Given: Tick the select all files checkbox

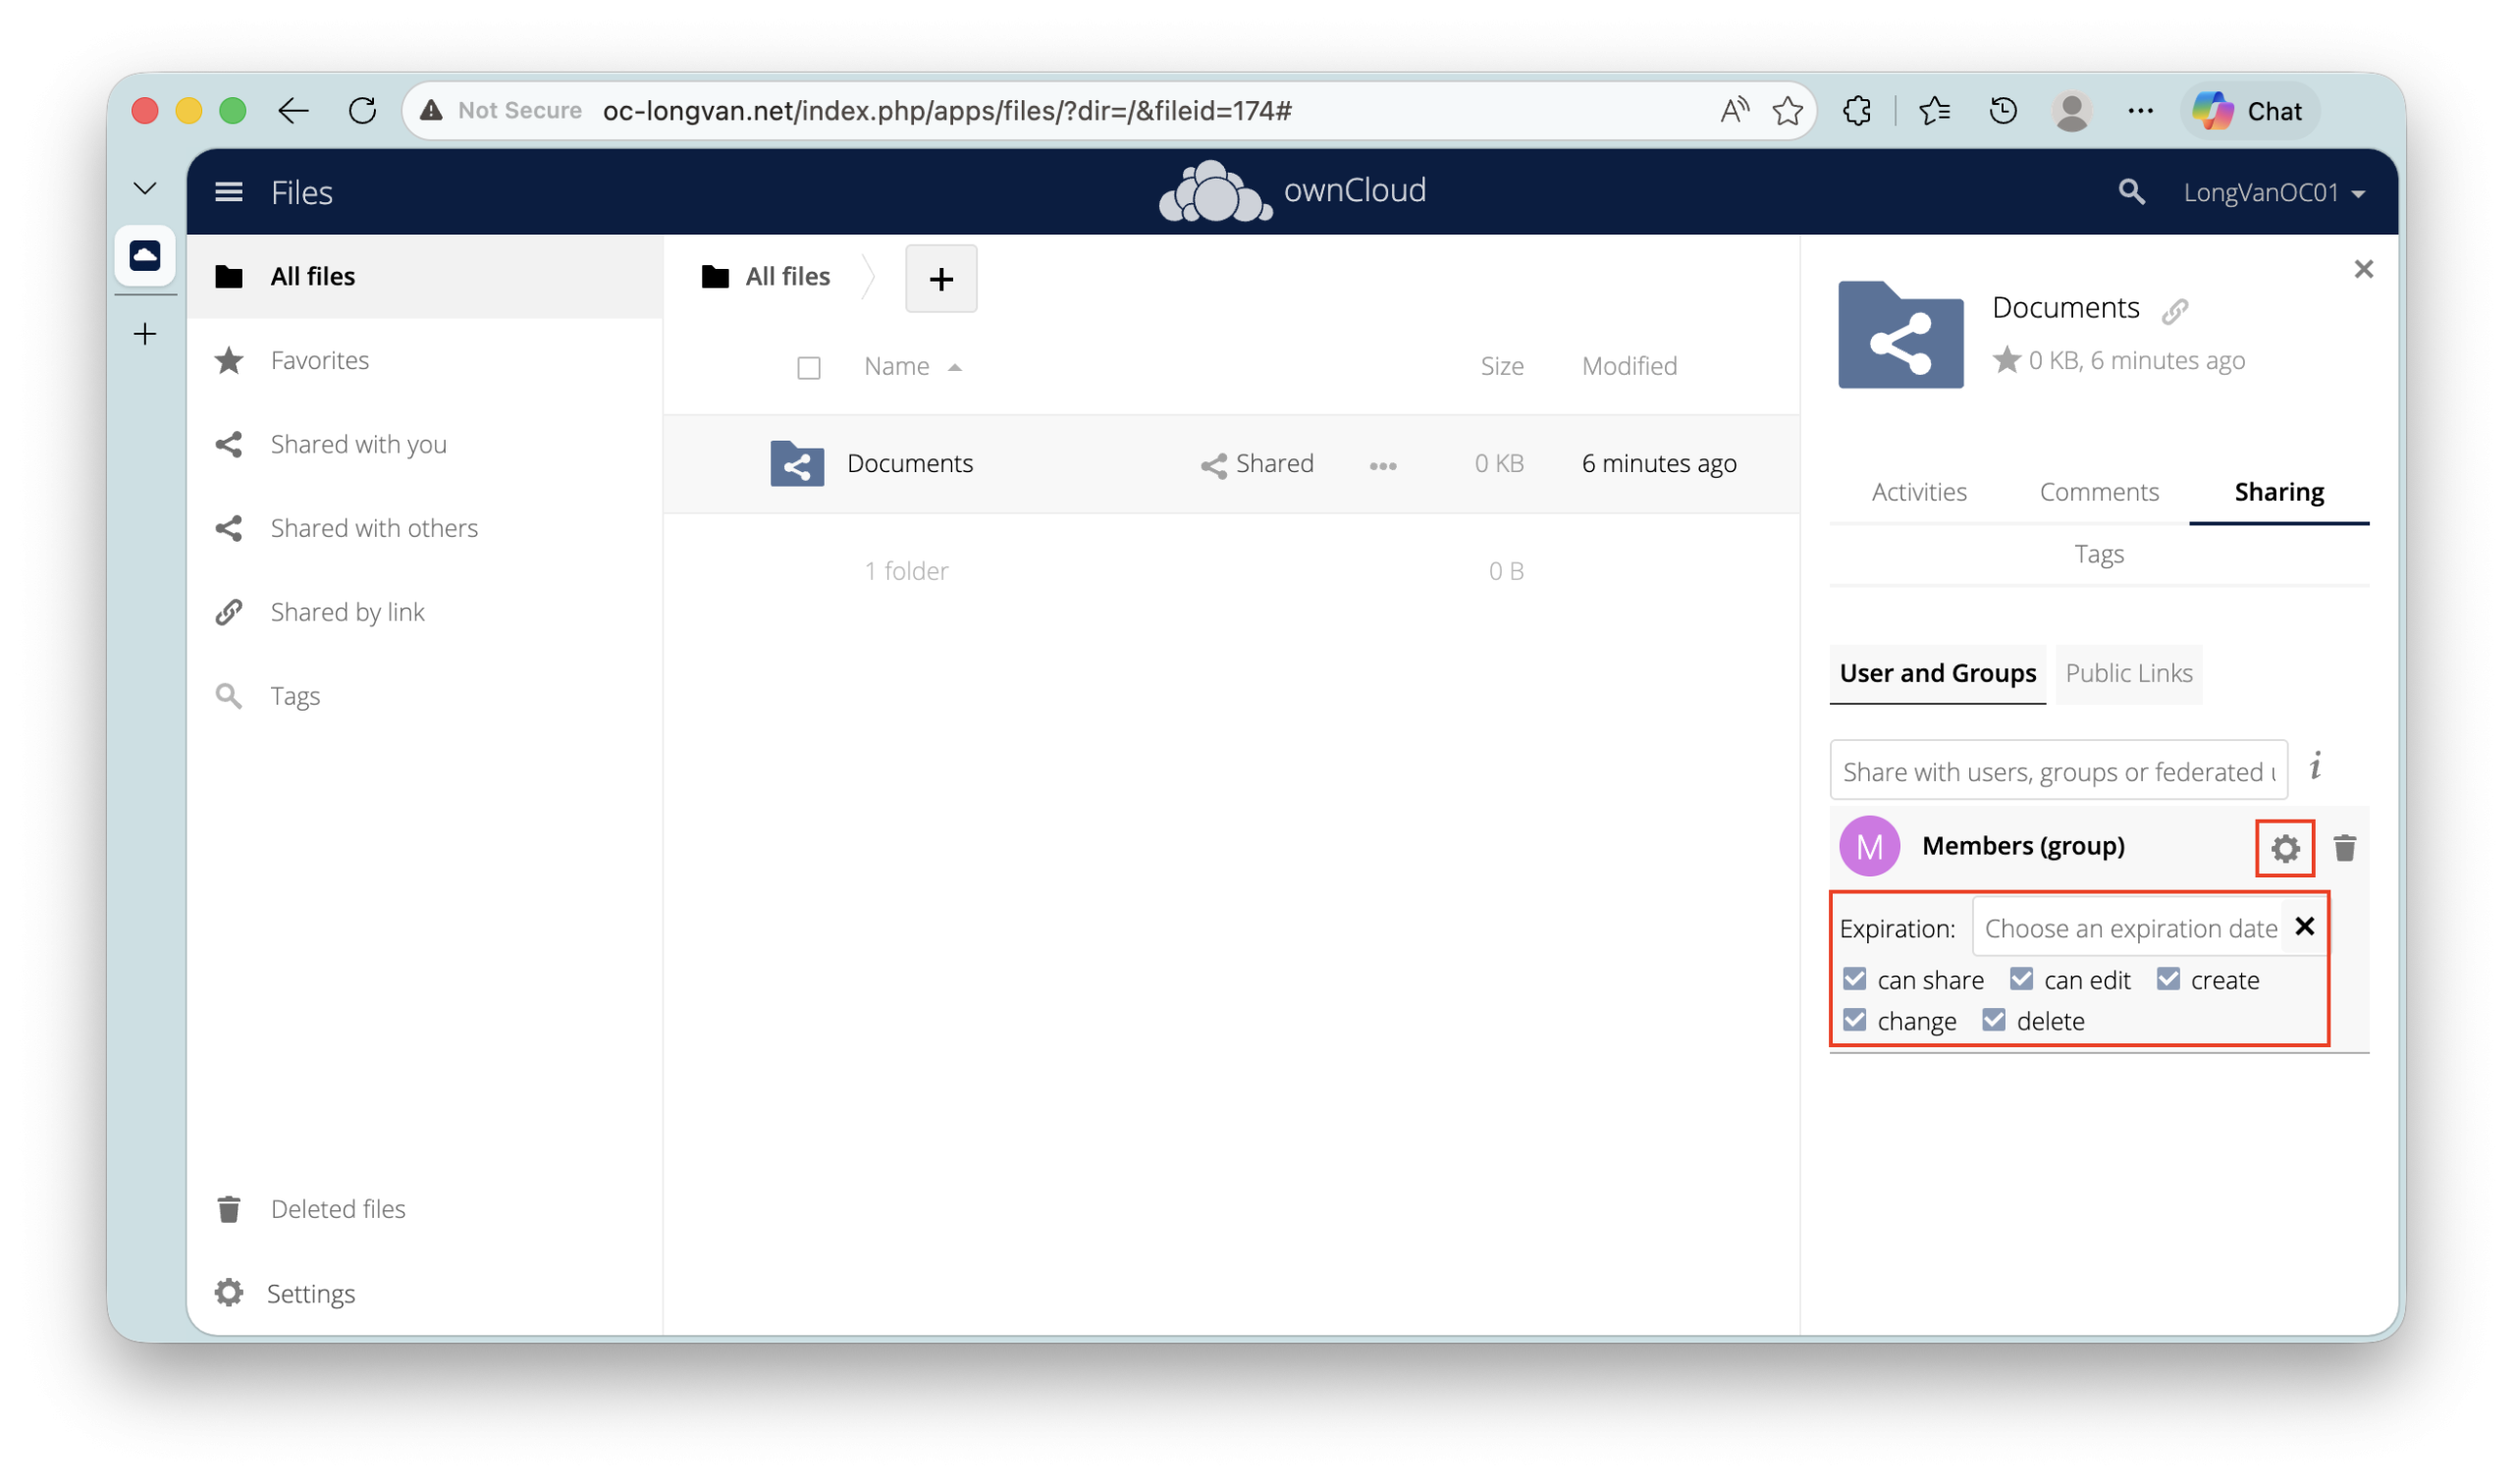Looking at the screenshot, I should click(x=808, y=368).
